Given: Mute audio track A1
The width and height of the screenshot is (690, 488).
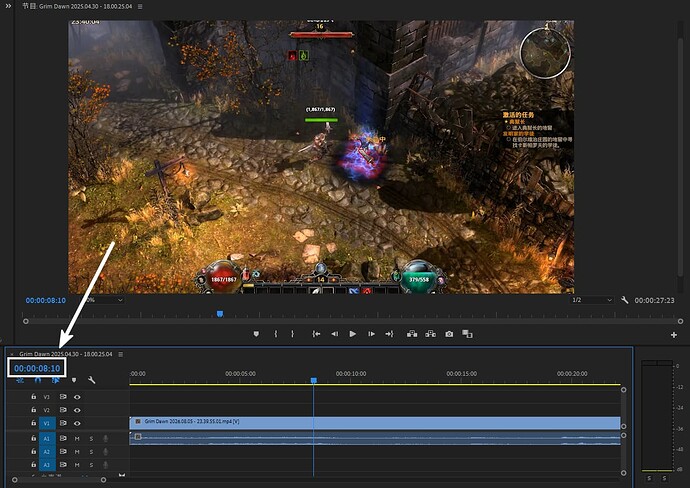Looking at the screenshot, I should pos(77,439).
